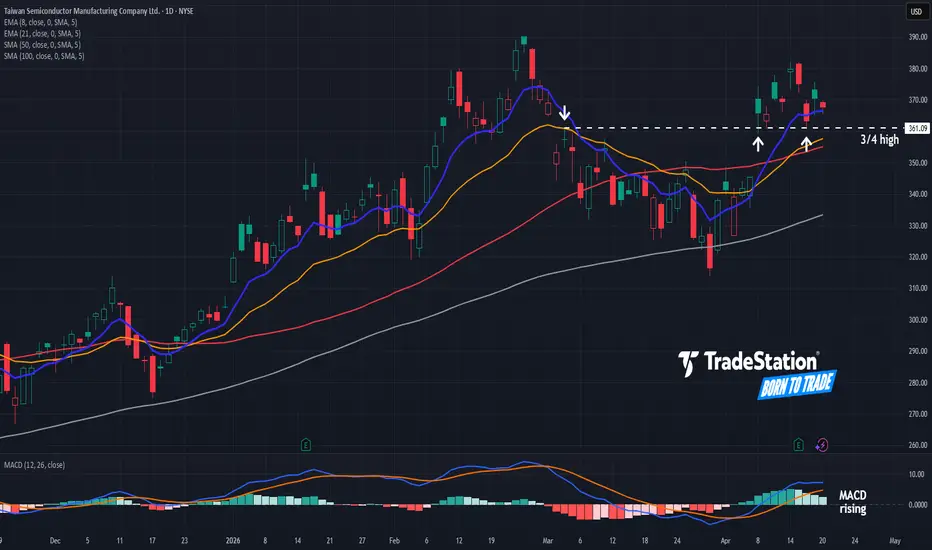
Task: Click the 2026 year label on time axis
Action: [x=233, y=540]
